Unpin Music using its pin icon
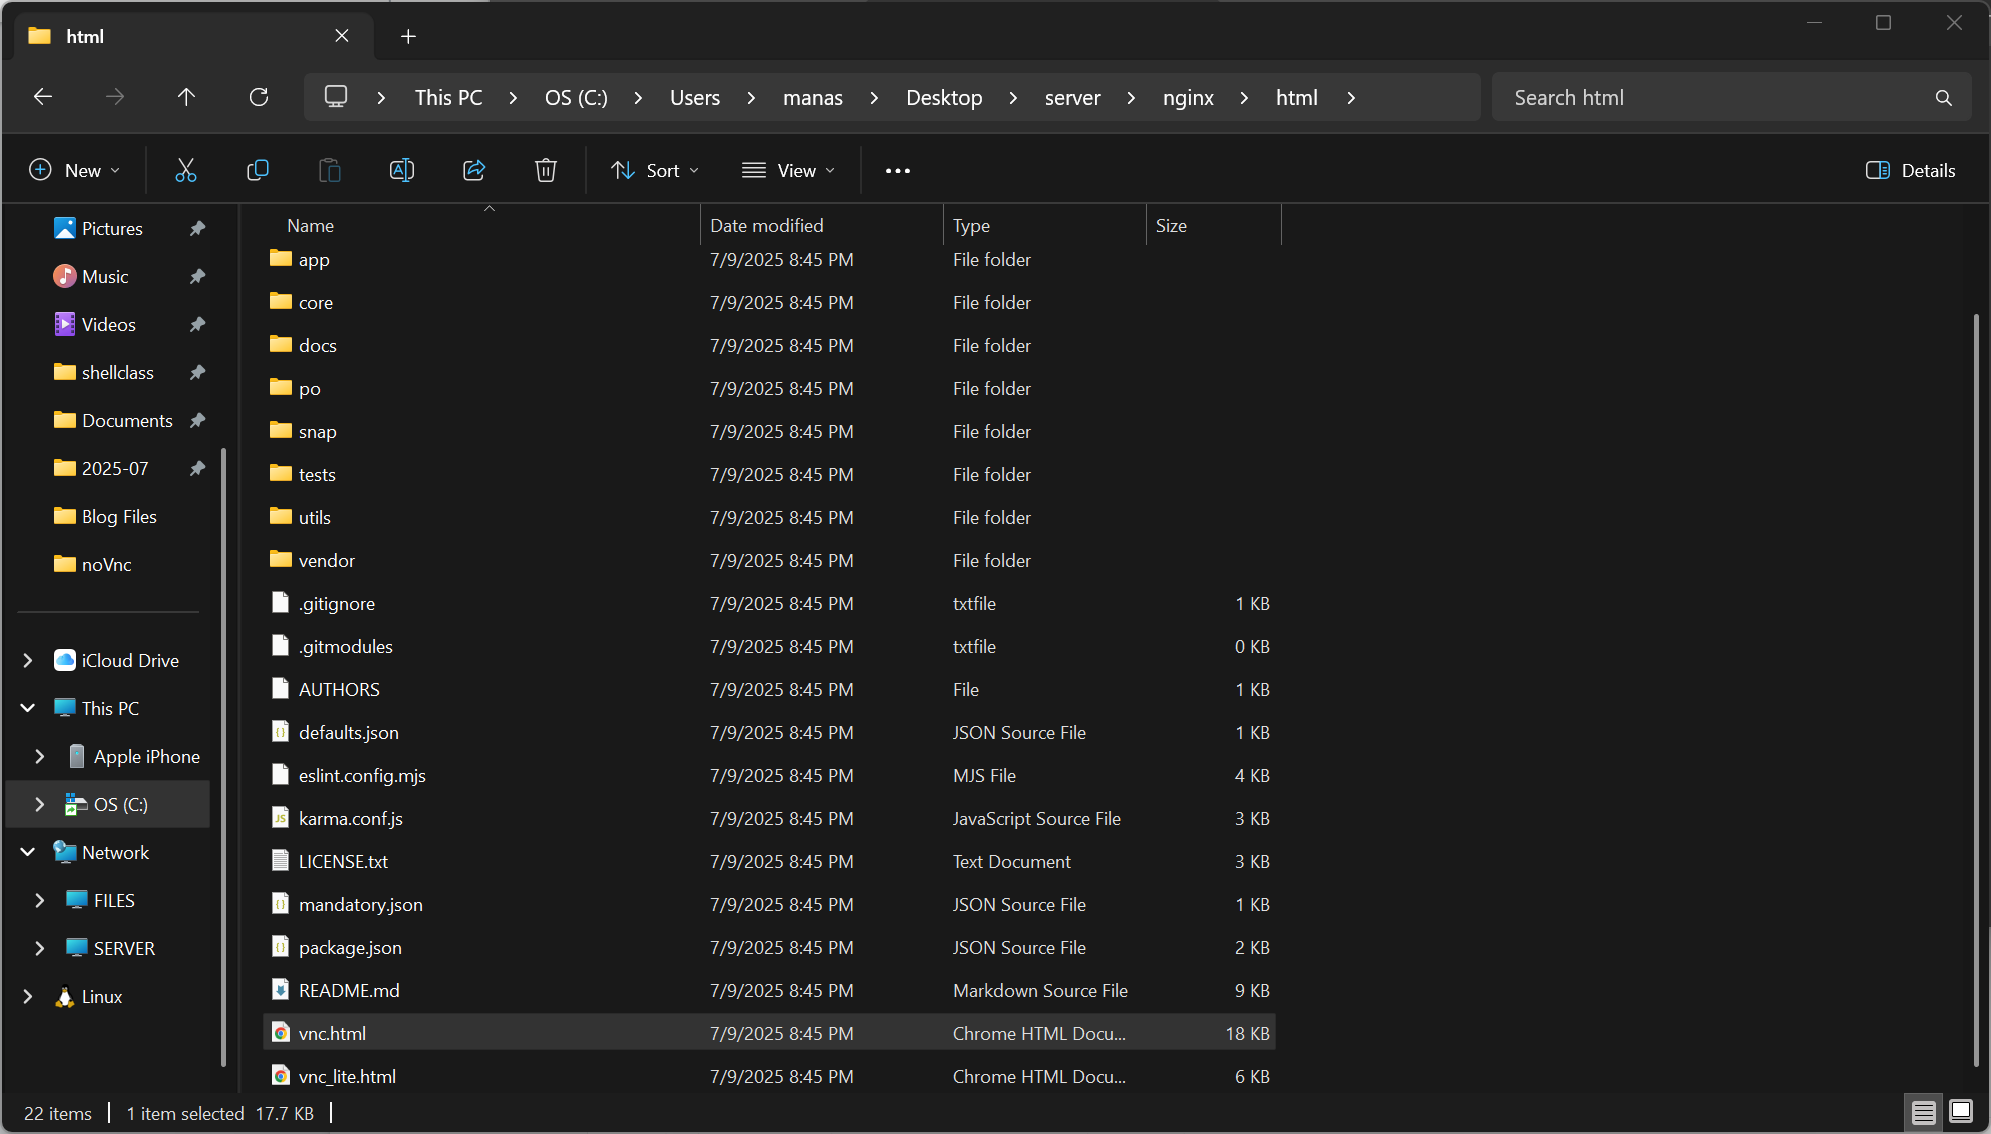The width and height of the screenshot is (1991, 1134). pos(198,277)
